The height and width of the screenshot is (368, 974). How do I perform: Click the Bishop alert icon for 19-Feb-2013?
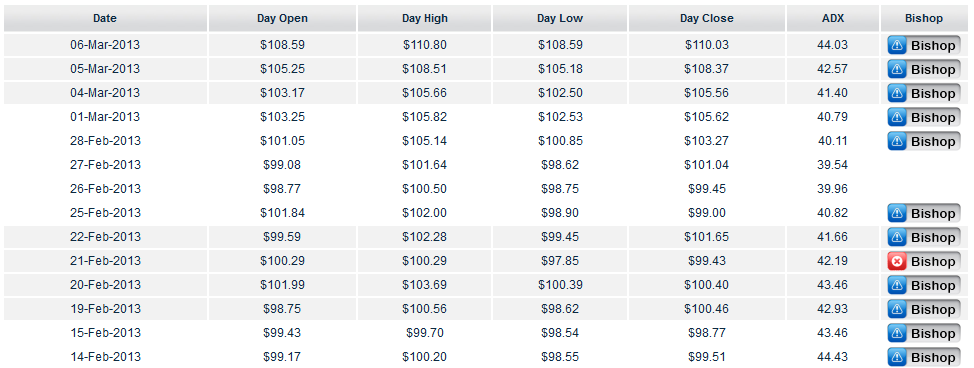(x=897, y=310)
